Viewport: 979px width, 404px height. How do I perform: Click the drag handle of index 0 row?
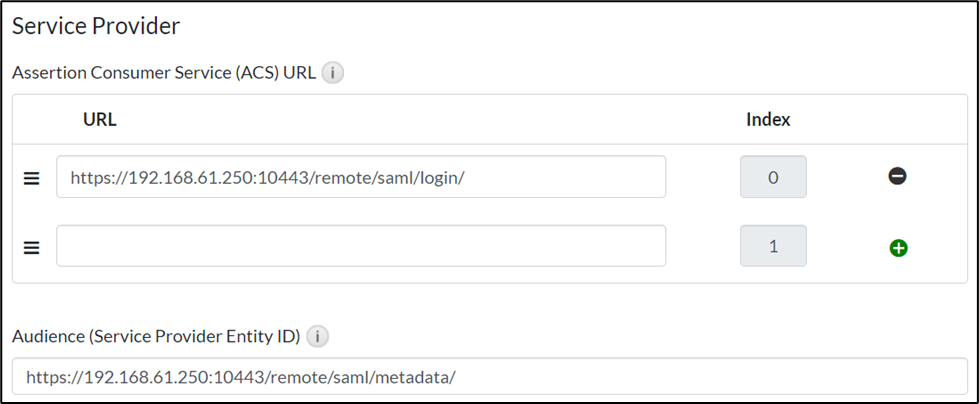(31, 178)
